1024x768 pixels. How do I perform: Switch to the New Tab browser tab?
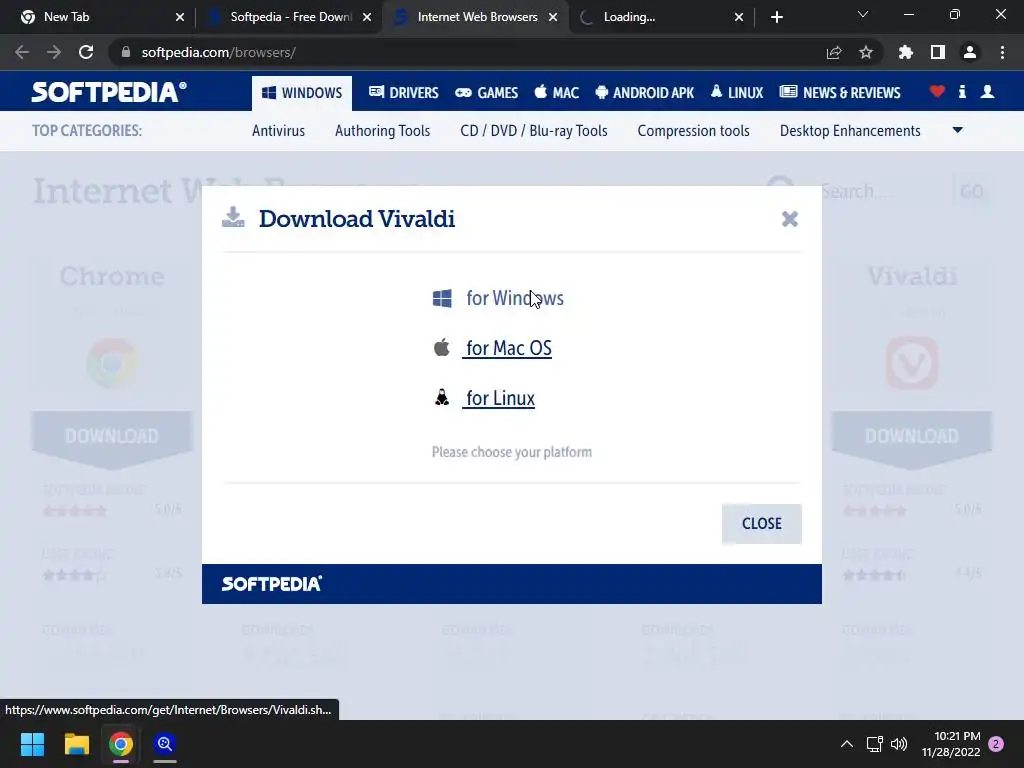pos(98,17)
